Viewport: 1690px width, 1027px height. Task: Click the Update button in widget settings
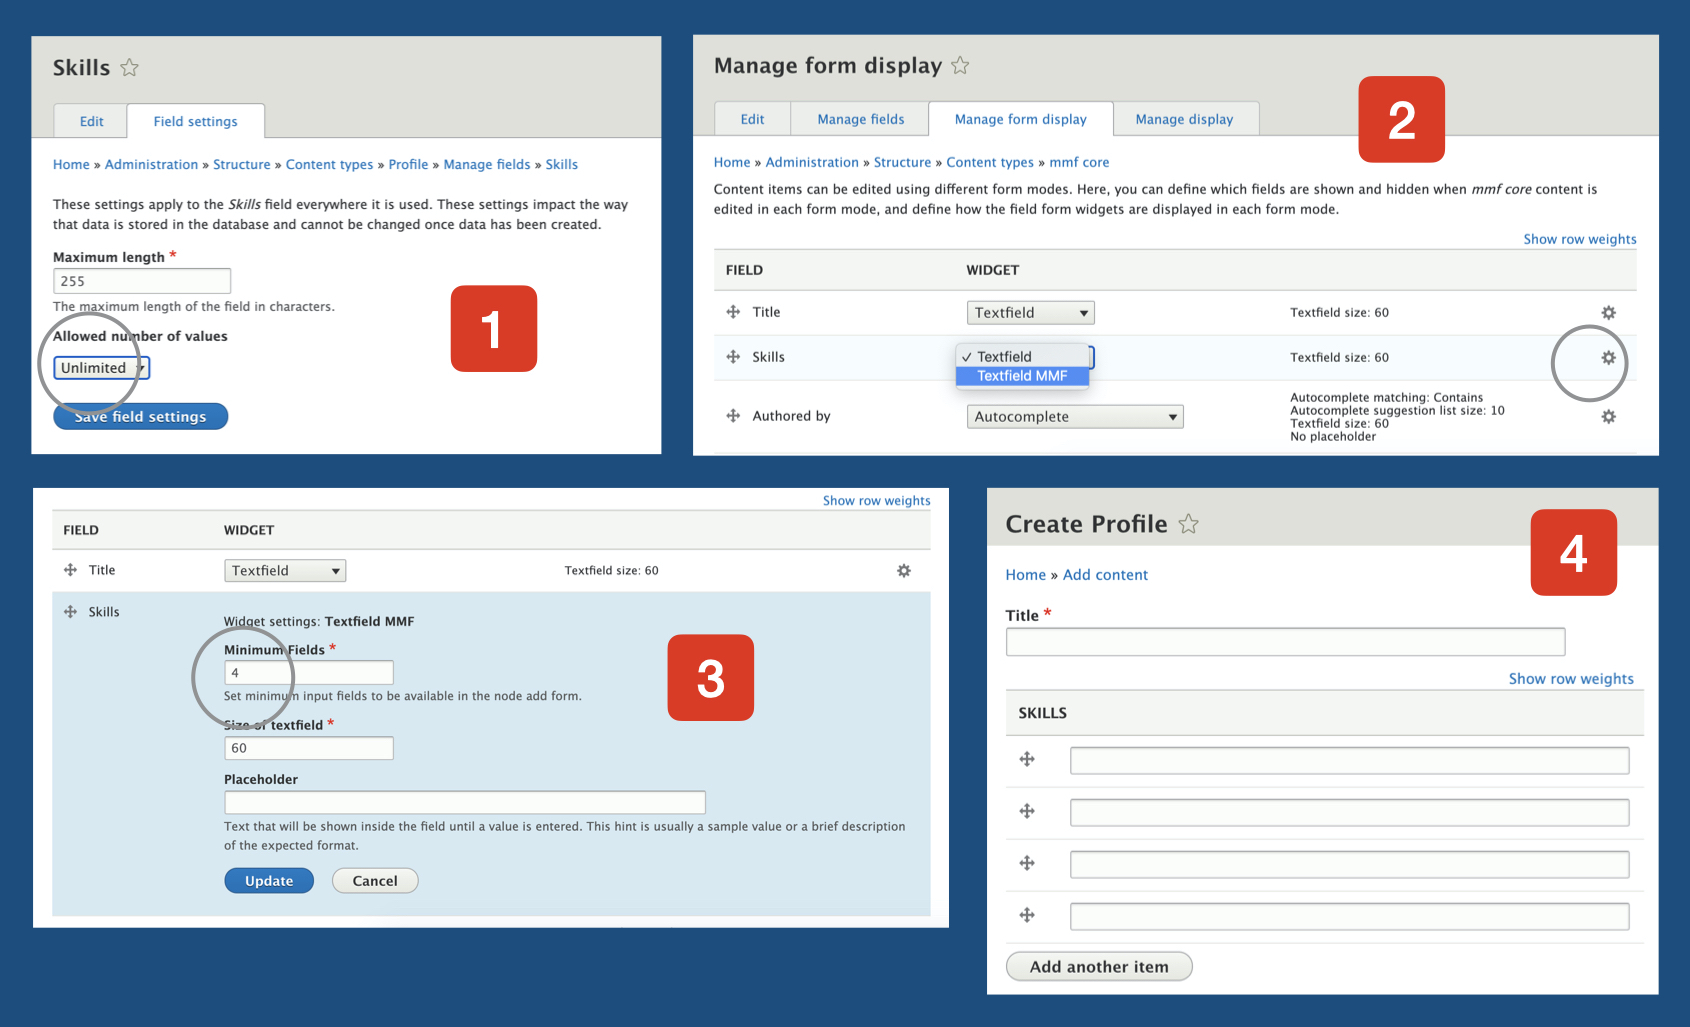269,881
